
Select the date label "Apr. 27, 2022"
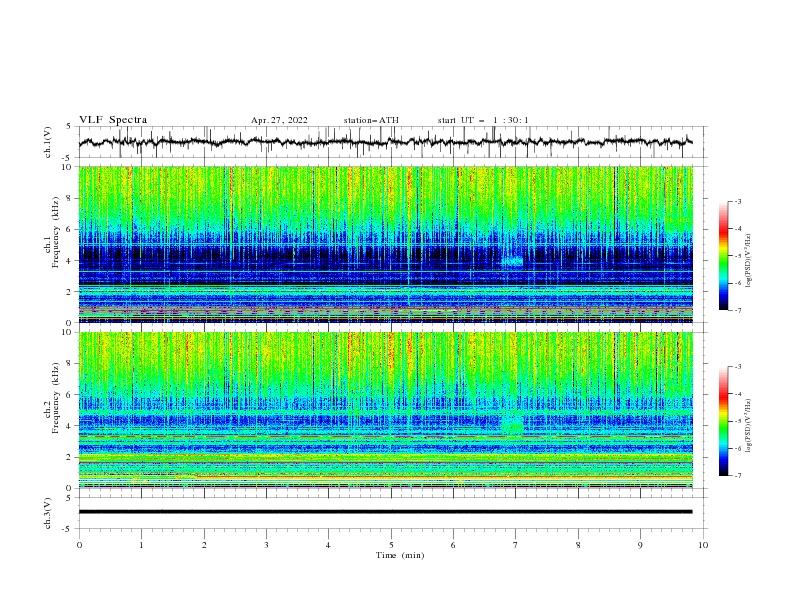pos(279,120)
